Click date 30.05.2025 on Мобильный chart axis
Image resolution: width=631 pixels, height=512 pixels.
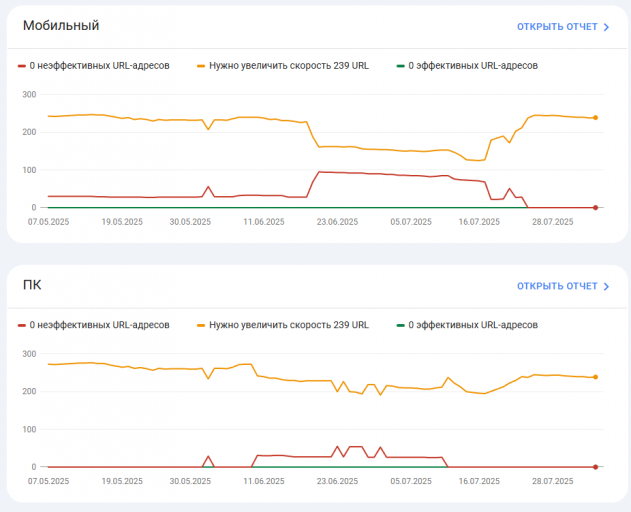tap(190, 222)
